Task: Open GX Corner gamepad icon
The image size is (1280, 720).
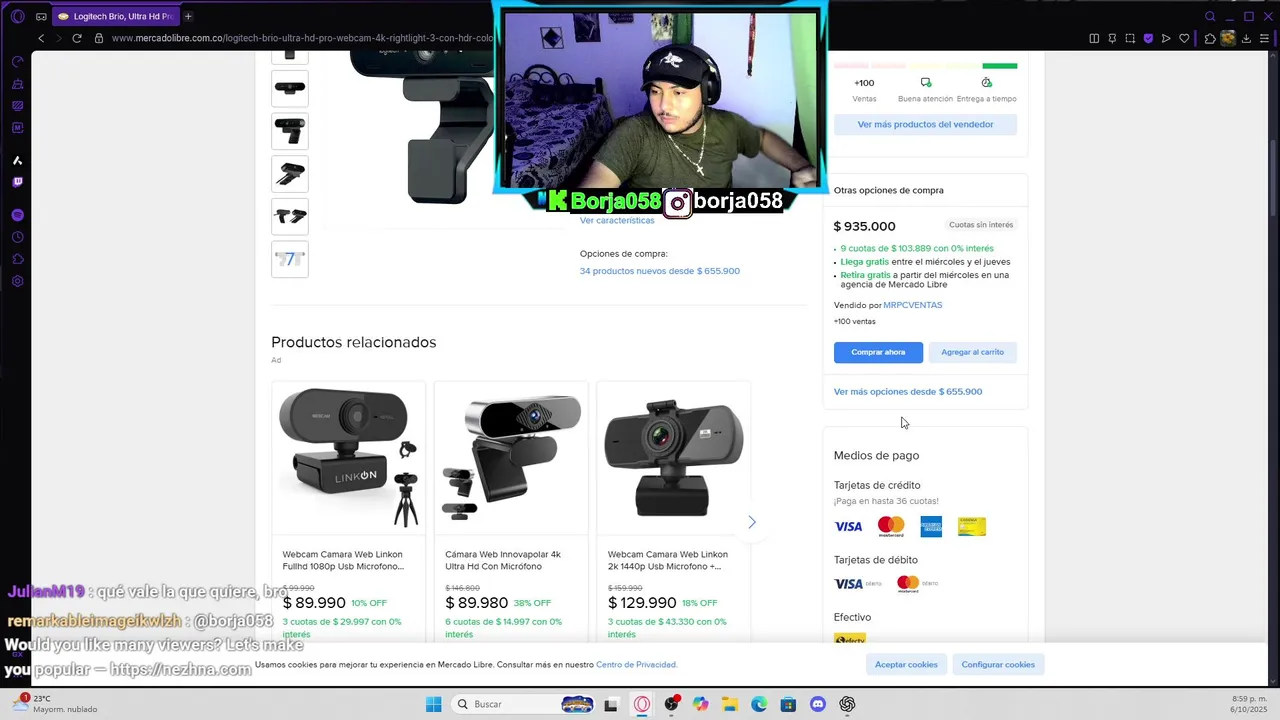Action: 41,16
